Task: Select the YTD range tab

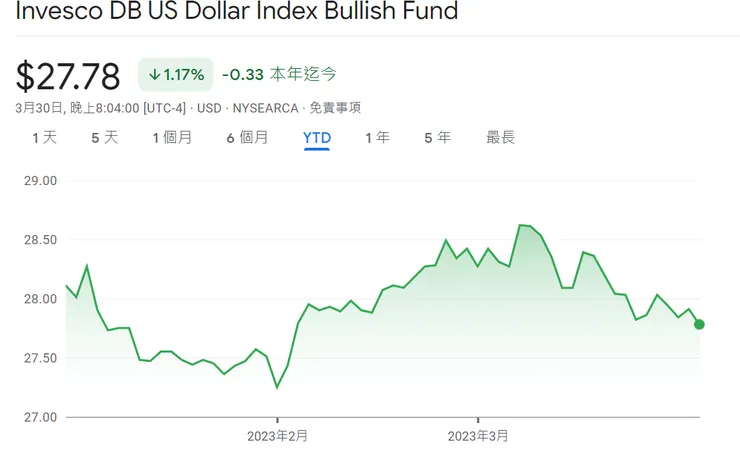Action: 317,138
